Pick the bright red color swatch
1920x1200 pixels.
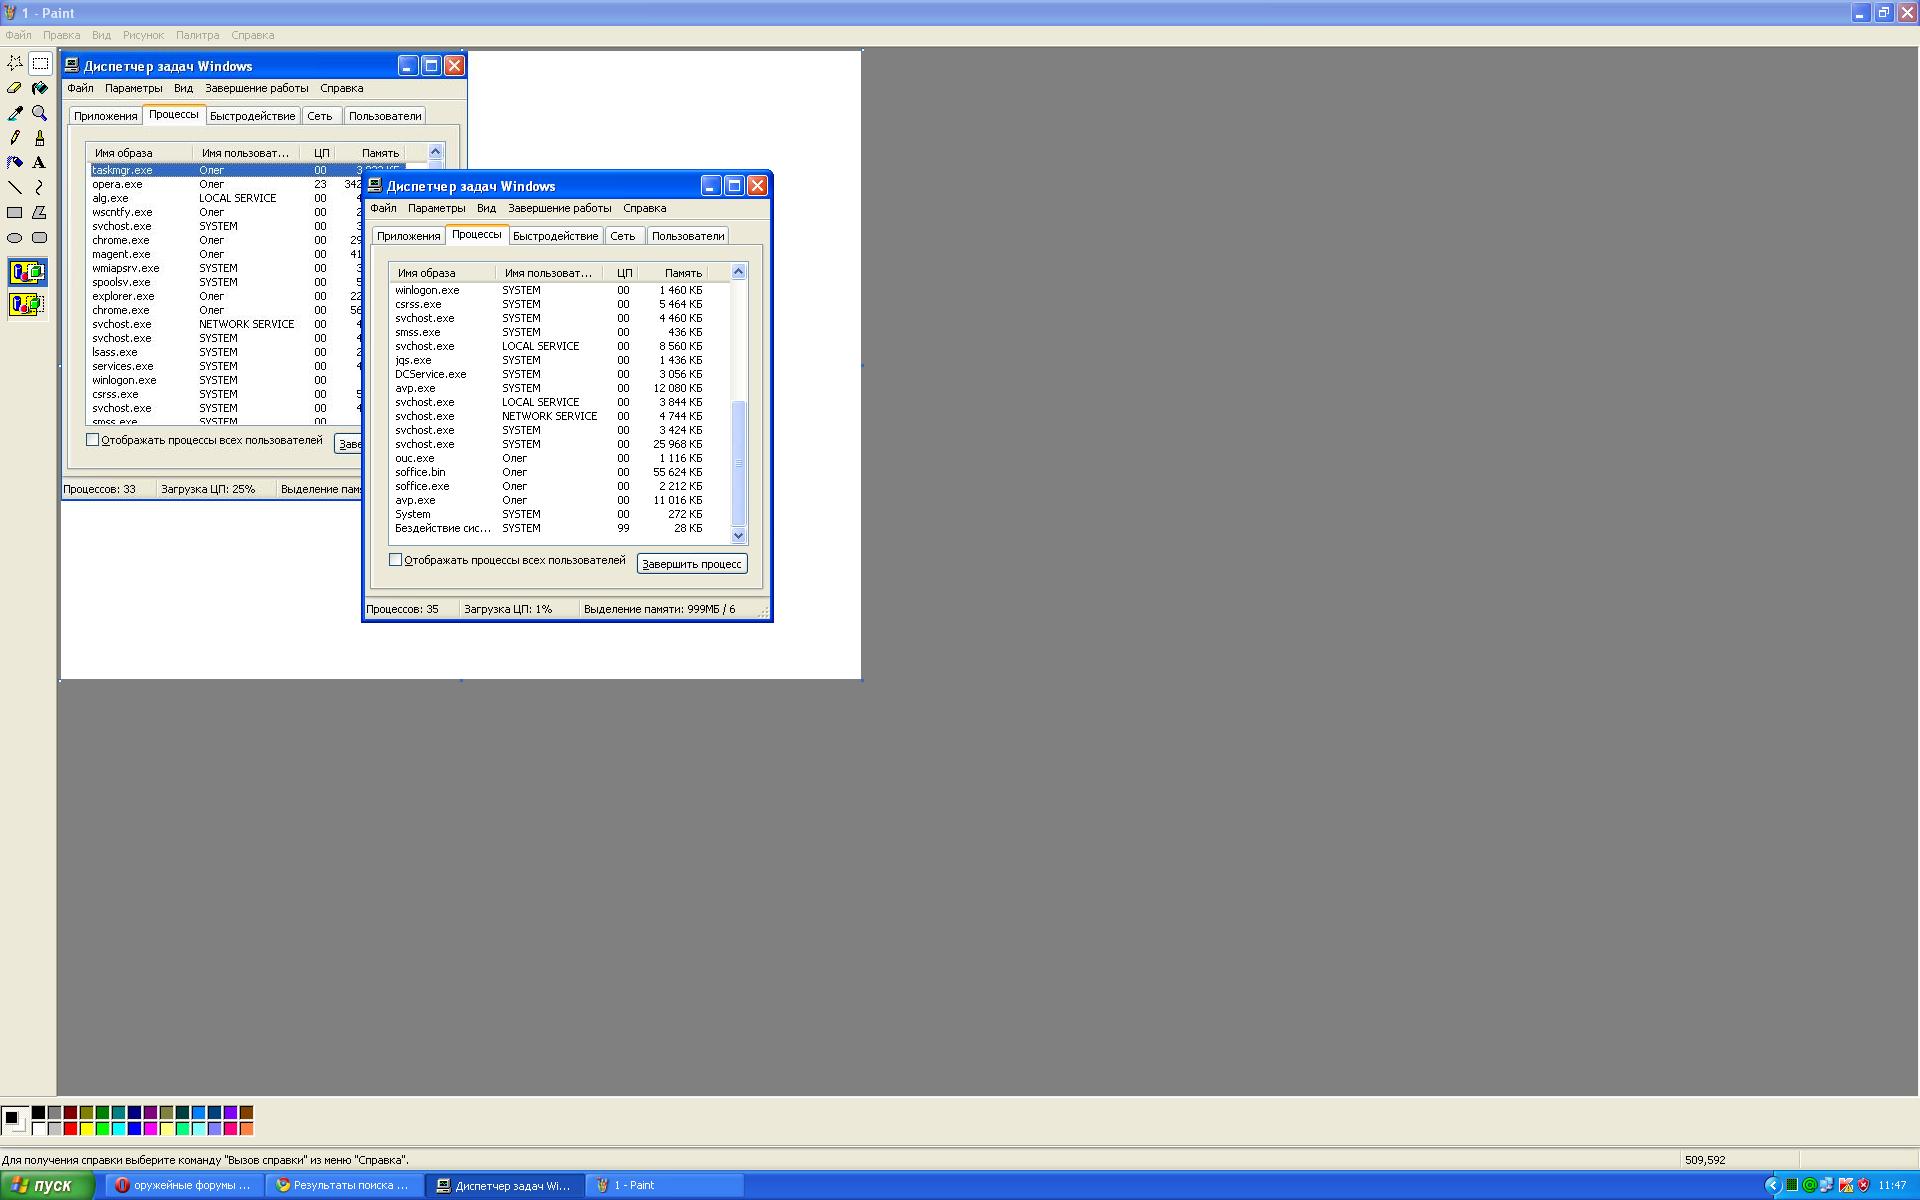pyautogui.click(x=70, y=1129)
